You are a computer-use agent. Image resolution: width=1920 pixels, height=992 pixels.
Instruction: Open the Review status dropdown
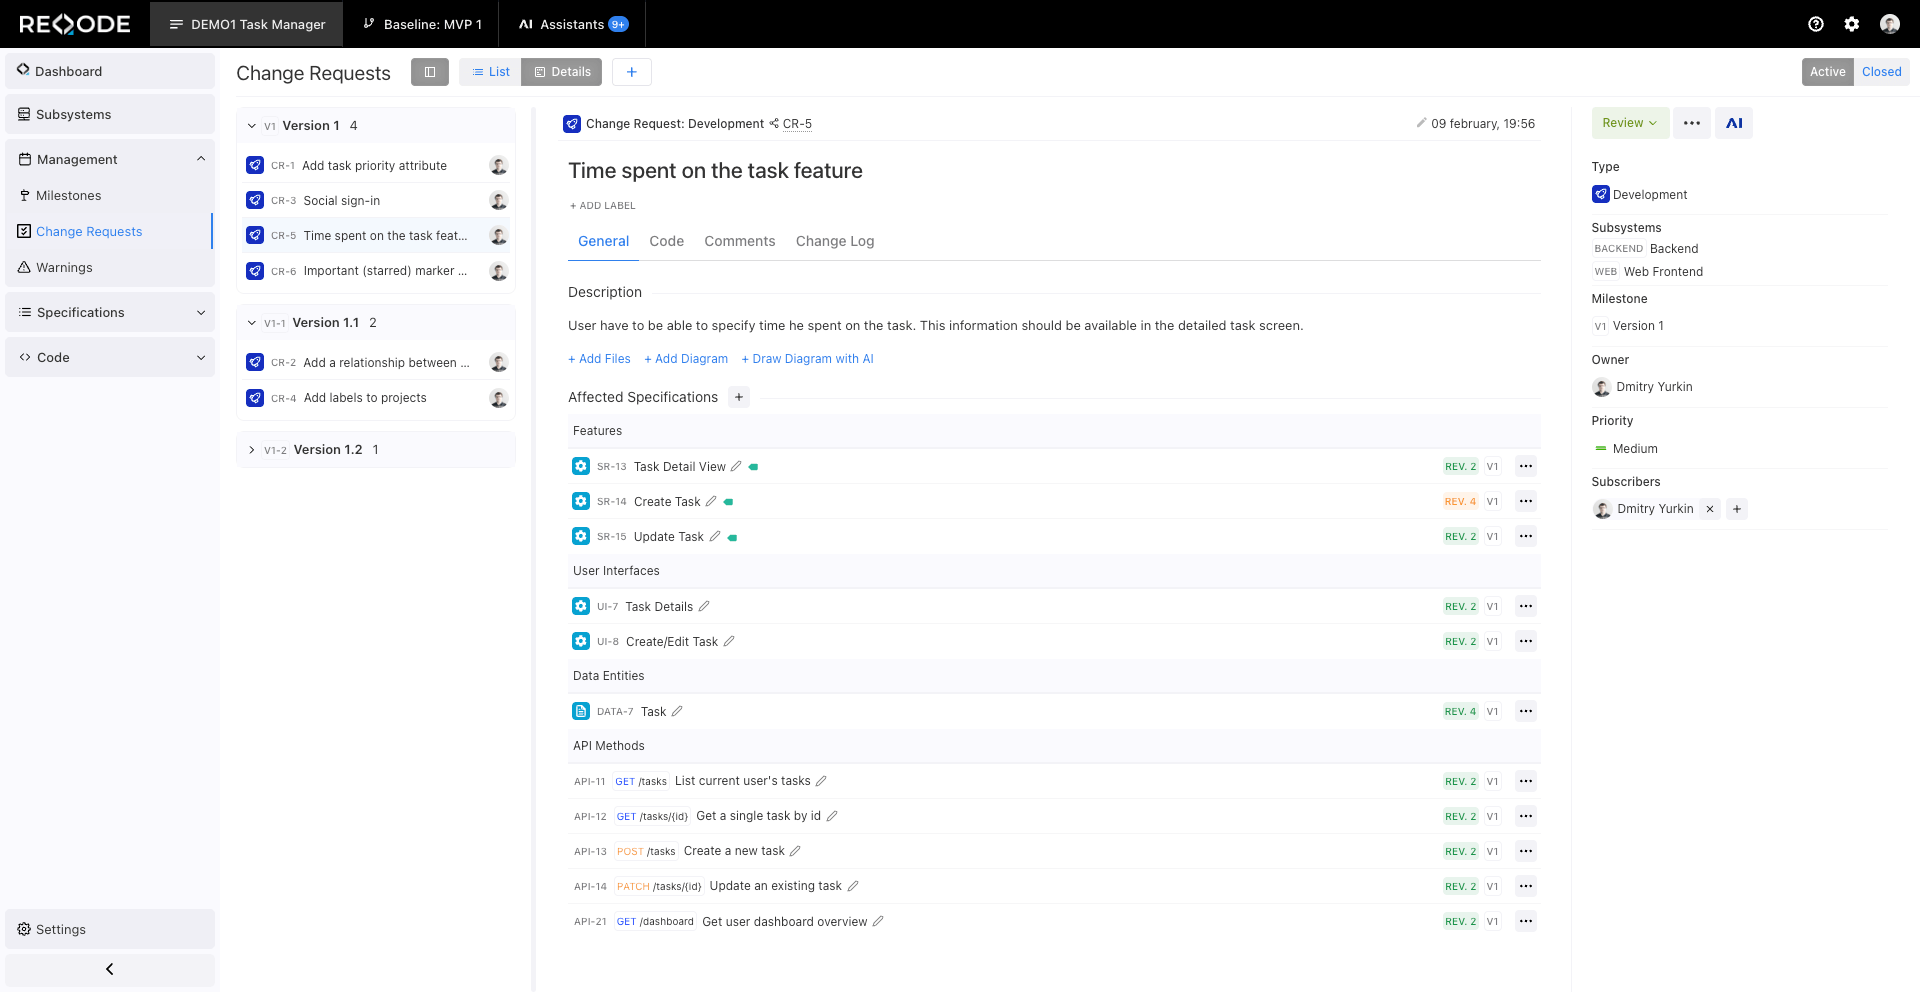1629,123
